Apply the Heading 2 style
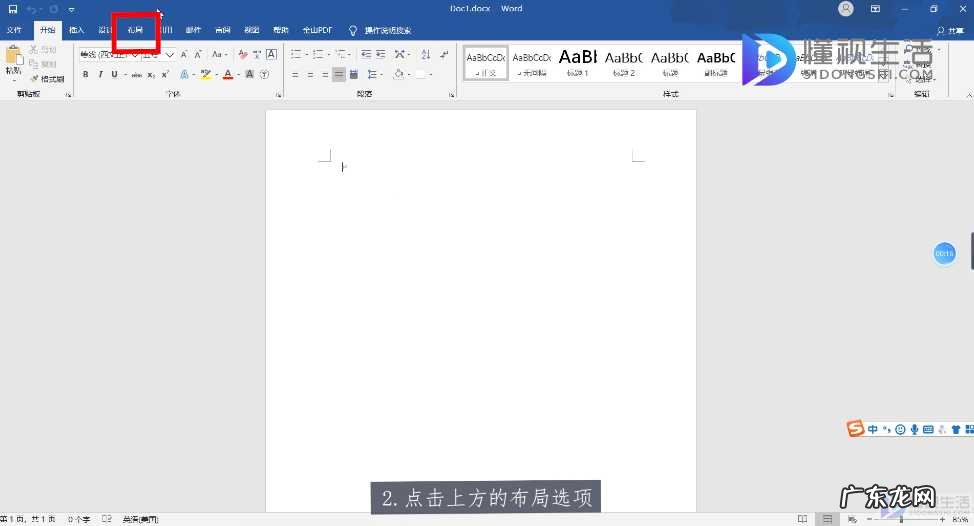974x526 pixels. pyautogui.click(x=624, y=63)
